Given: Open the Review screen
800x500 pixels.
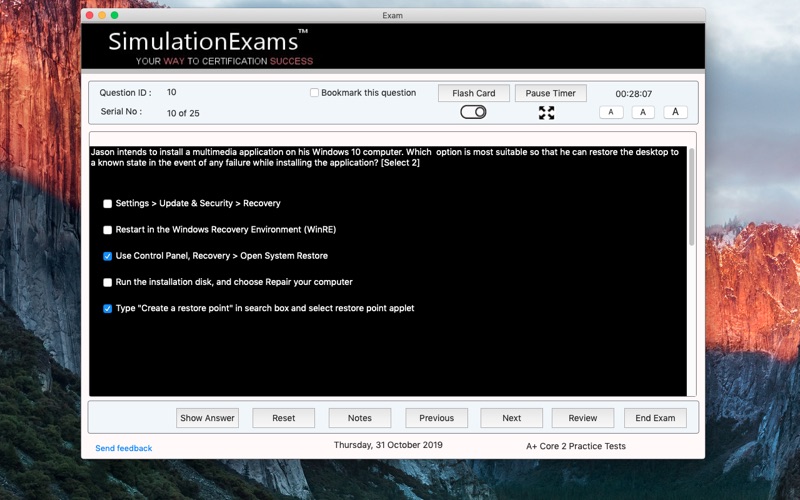Looking at the screenshot, I should 583,418.
